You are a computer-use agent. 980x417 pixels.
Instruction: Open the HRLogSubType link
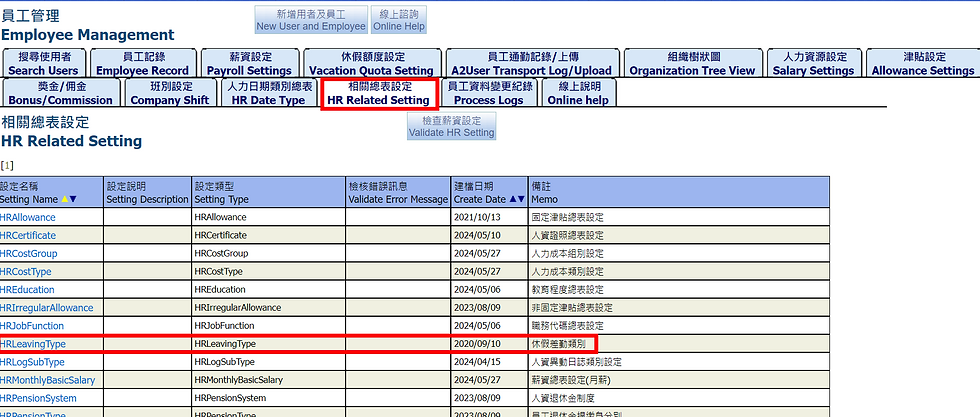32,362
